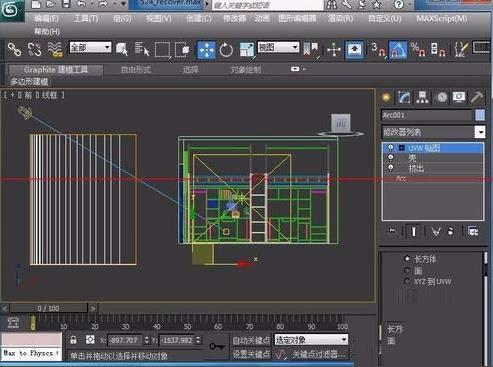Screen dimensions: 493x367
Task: Click the 3ds Max application logo button
Action: (x=10, y=9)
